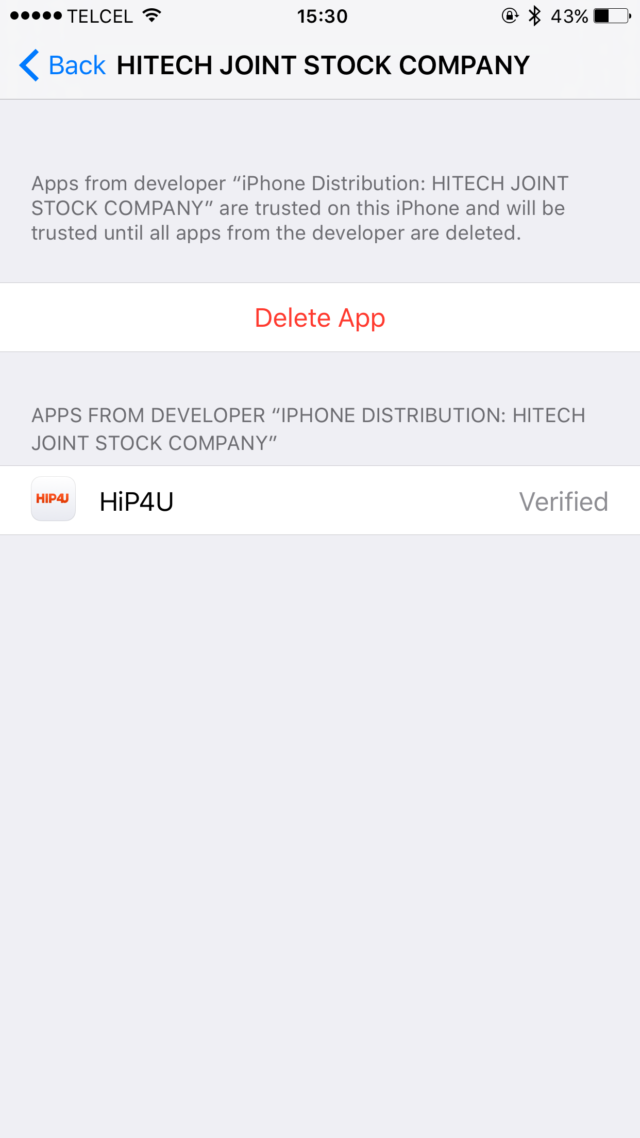This screenshot has width=640, height=1138.
Task: Tap the HiP4U app icon
Action: click(53, 499)
